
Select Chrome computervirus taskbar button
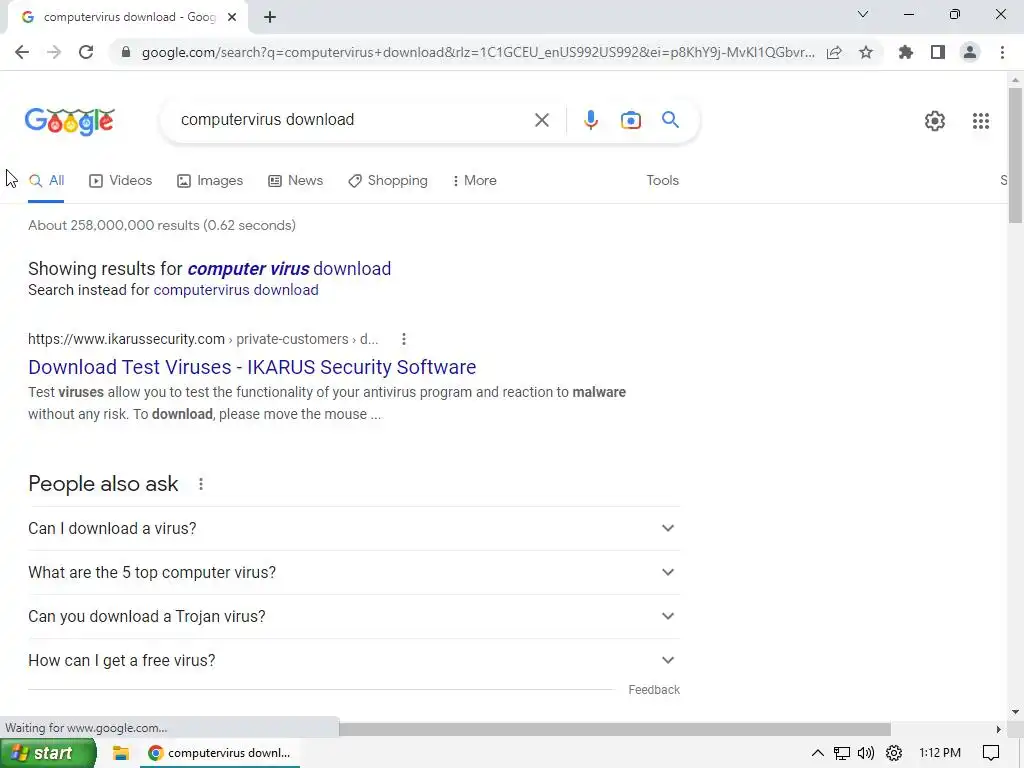point(220,753)
